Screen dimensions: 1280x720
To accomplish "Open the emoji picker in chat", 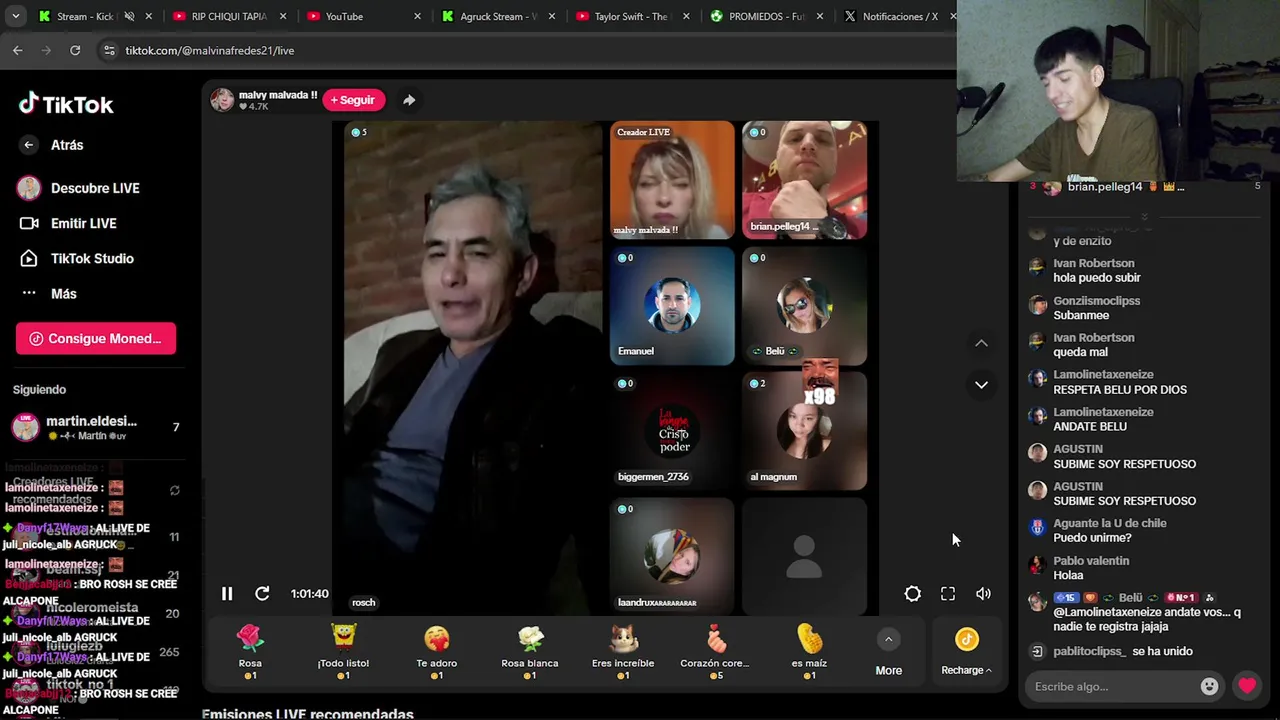I will [x=1209, y=687].
